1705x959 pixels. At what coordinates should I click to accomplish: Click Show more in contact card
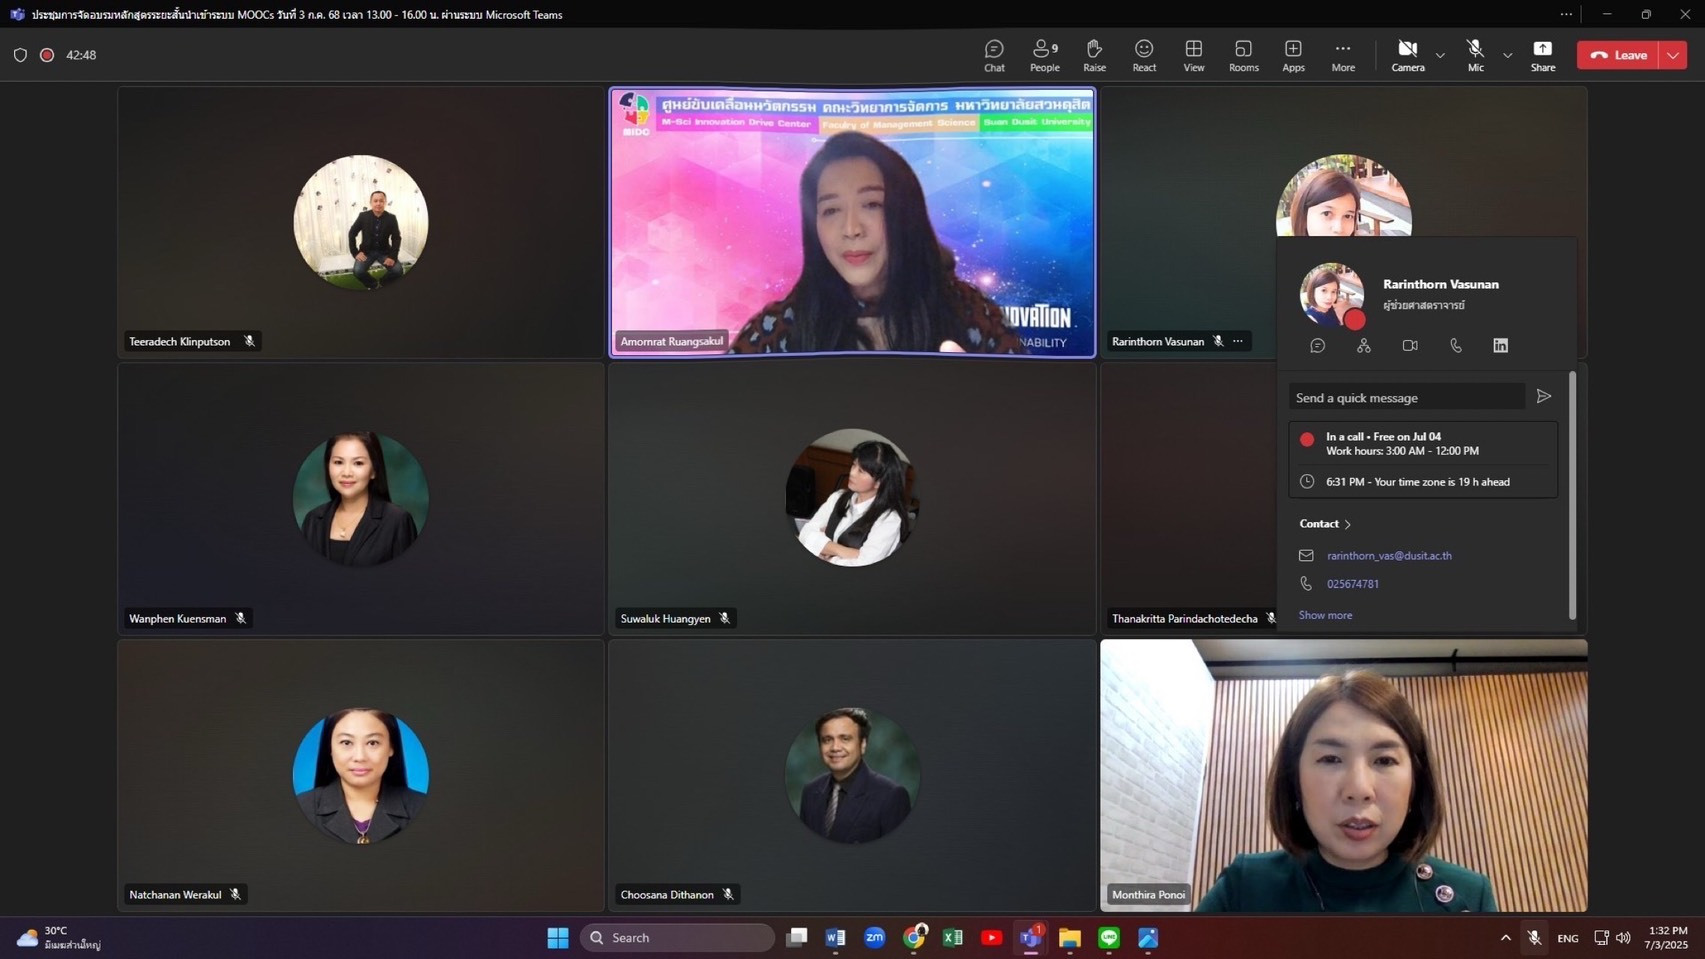pos(1325,615)
